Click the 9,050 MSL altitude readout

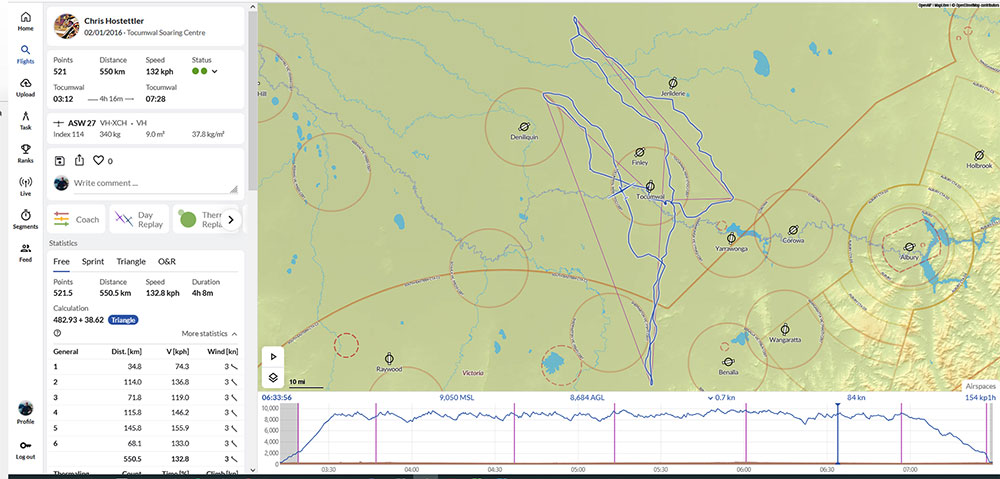coord(457,397)
